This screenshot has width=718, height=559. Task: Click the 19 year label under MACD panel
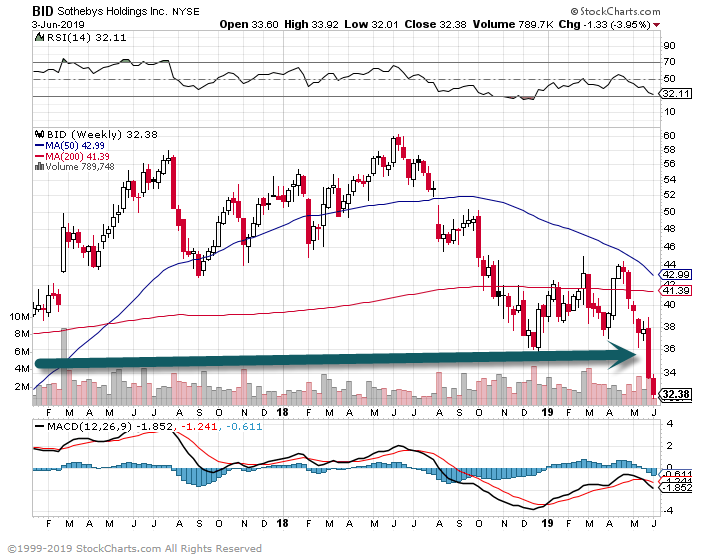click(x=547, y=523)
